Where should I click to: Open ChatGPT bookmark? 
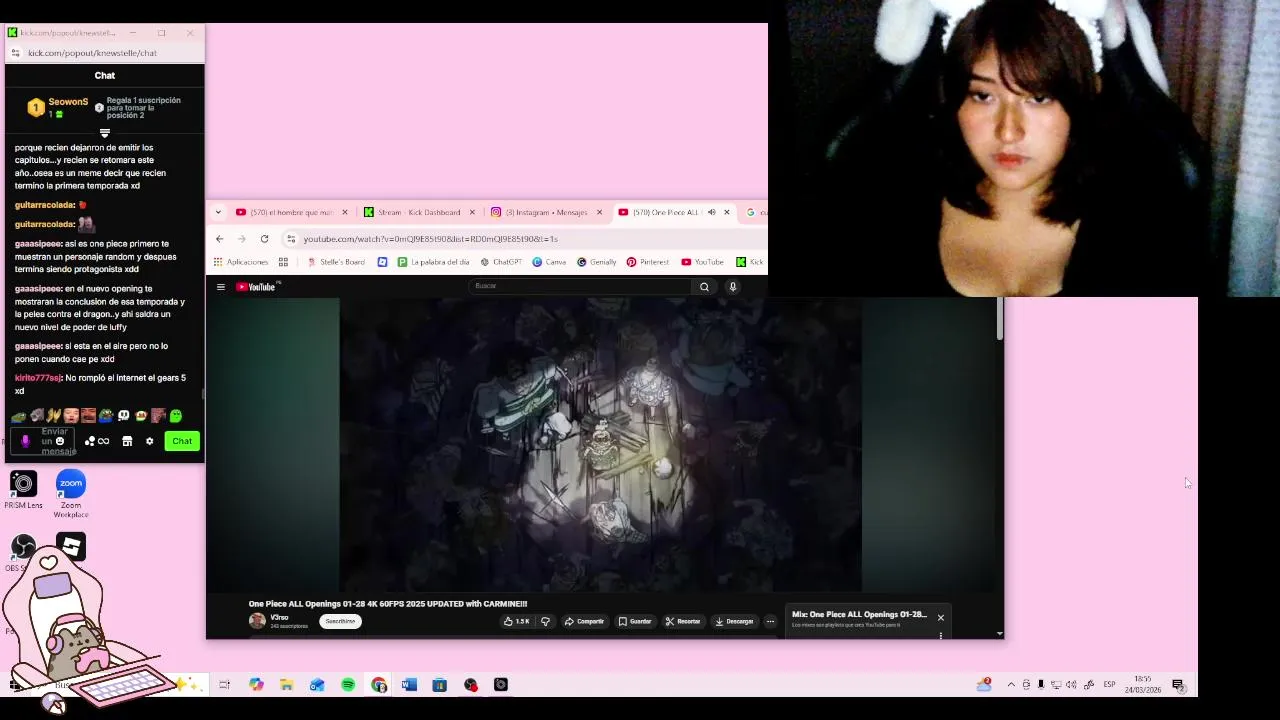(501, 262)
